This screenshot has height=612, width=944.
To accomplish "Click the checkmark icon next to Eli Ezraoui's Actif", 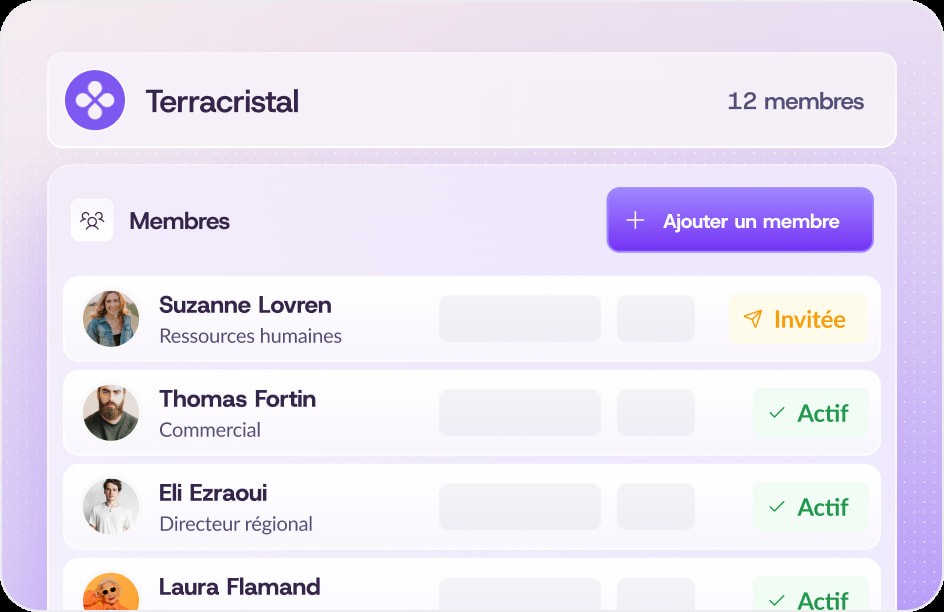I will (774, 507).
